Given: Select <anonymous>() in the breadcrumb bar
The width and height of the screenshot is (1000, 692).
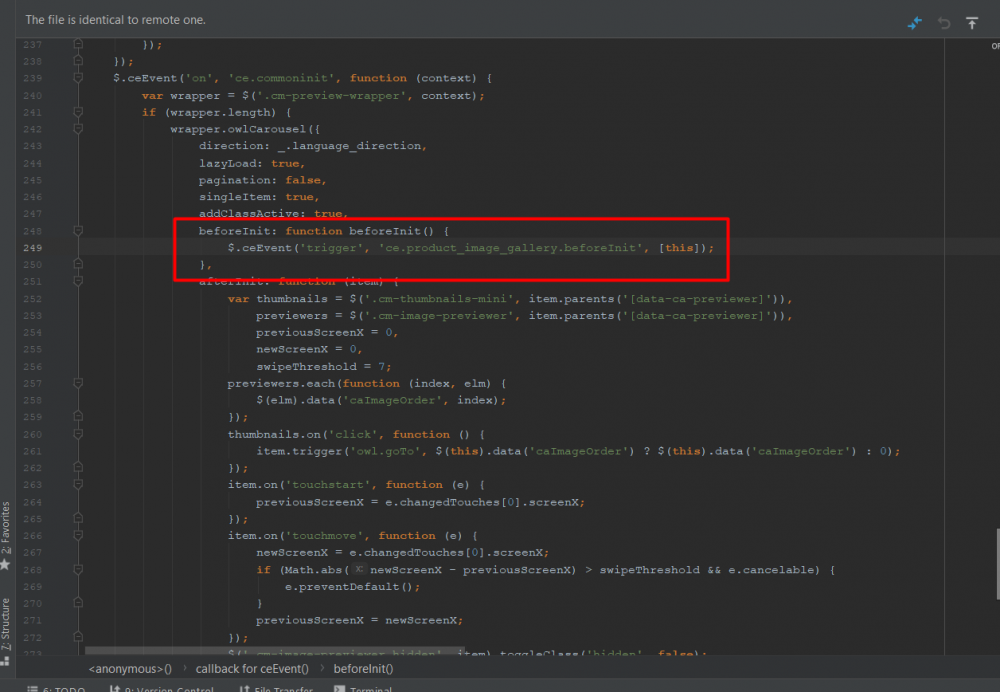Looking at the screenshot, I should click(130, 668).
